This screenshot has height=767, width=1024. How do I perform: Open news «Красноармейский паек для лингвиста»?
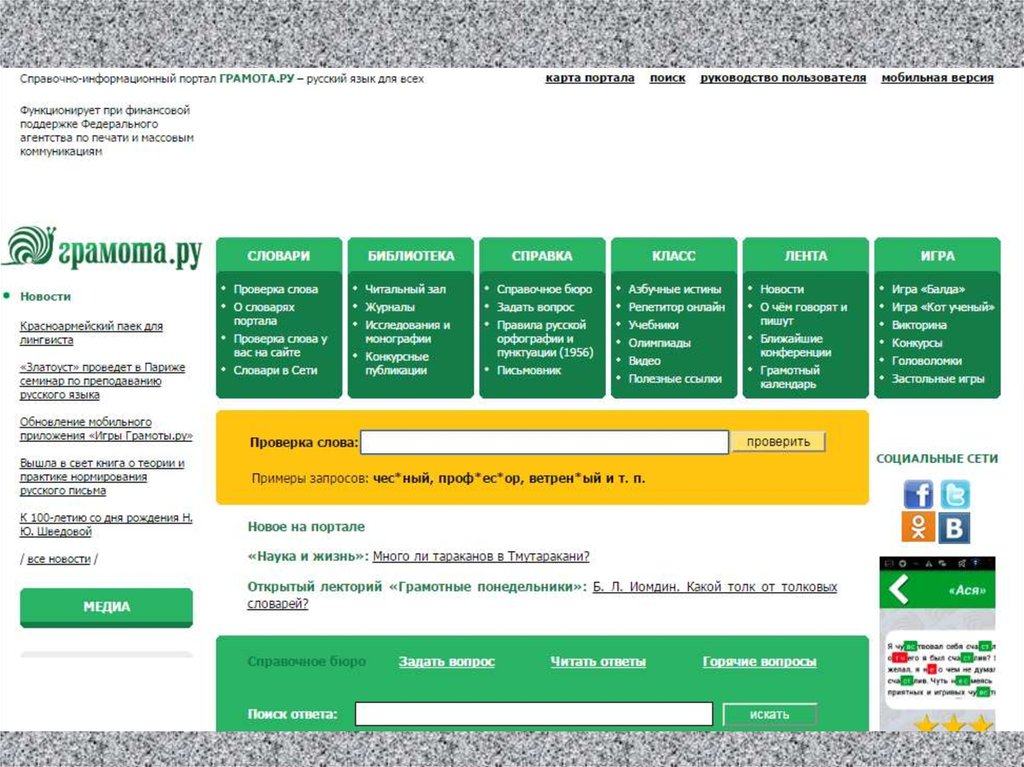coord(91,333)
